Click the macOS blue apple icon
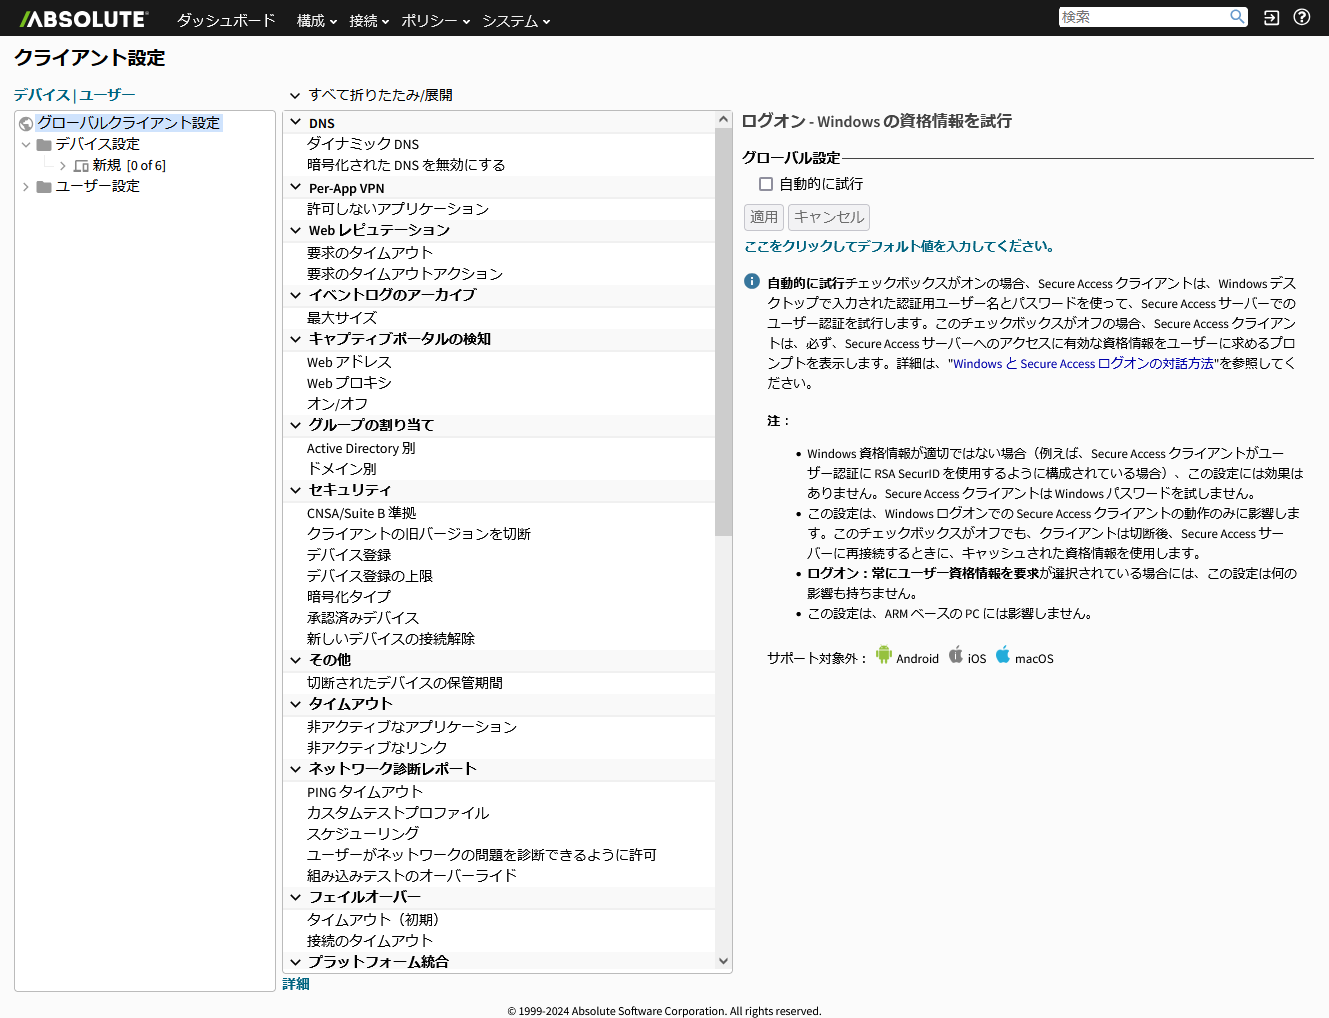 click(1003, 655)
